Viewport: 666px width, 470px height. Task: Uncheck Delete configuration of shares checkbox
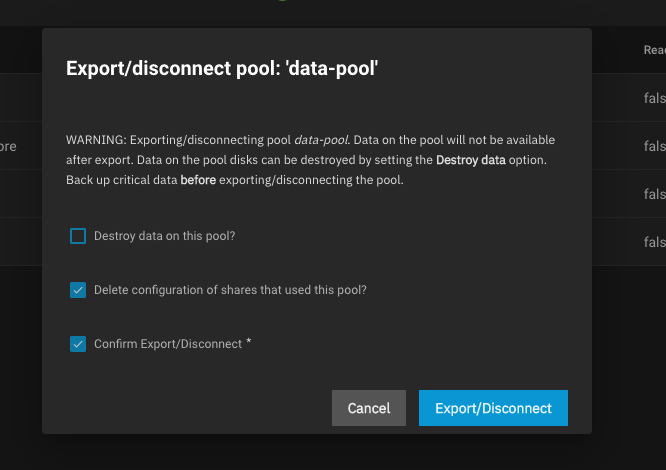click(78, 290)
